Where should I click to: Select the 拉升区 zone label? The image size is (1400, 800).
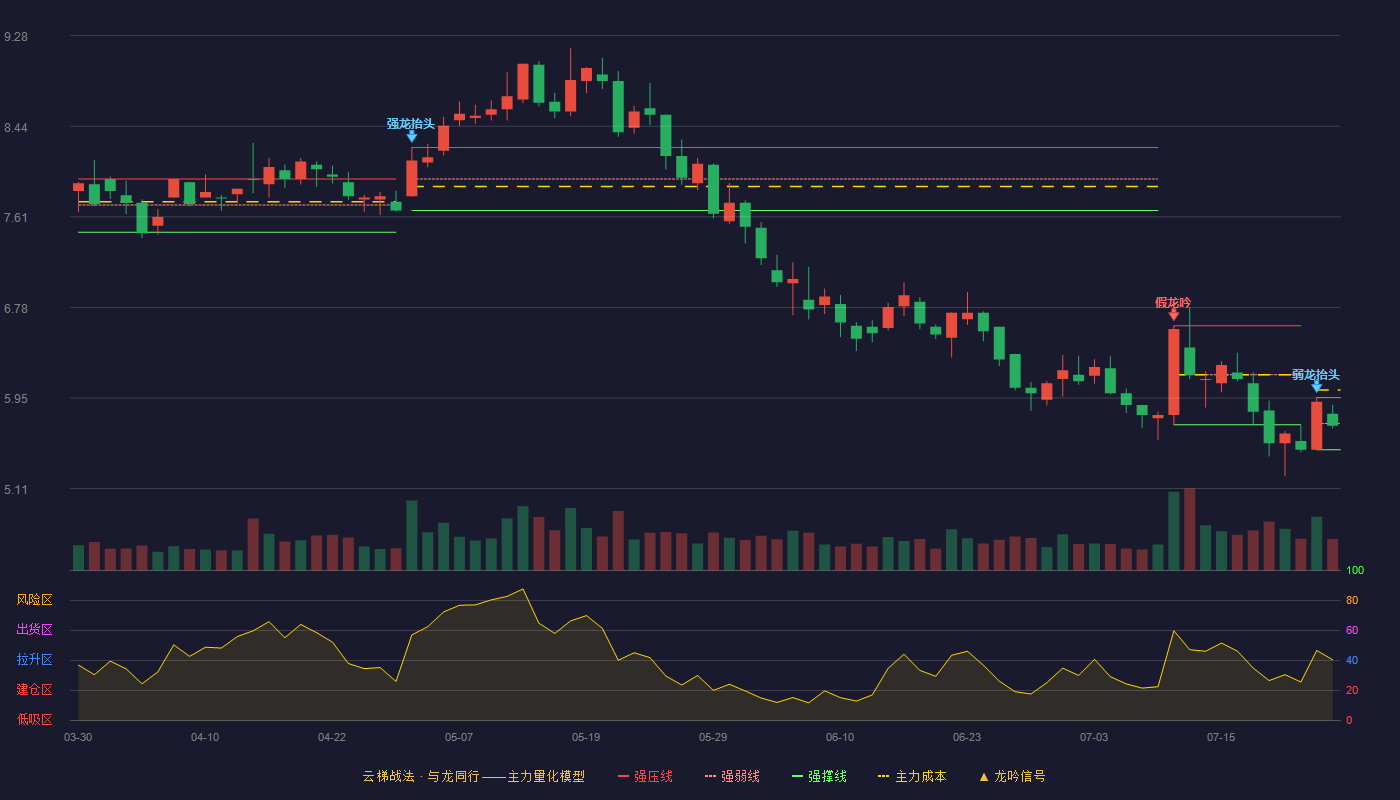34,660
